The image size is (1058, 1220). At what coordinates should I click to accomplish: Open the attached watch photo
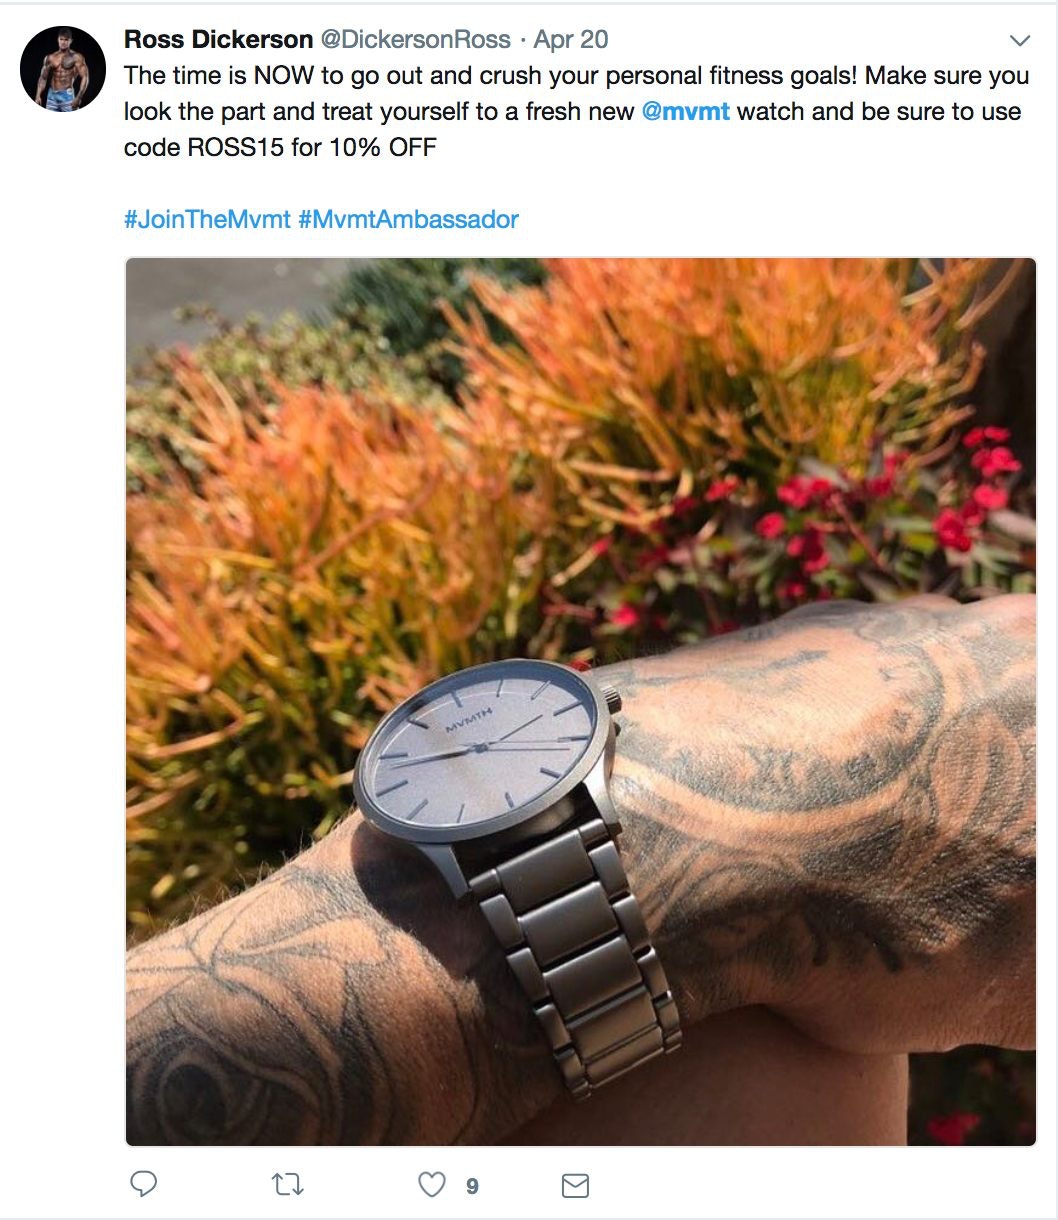(581, 701)
